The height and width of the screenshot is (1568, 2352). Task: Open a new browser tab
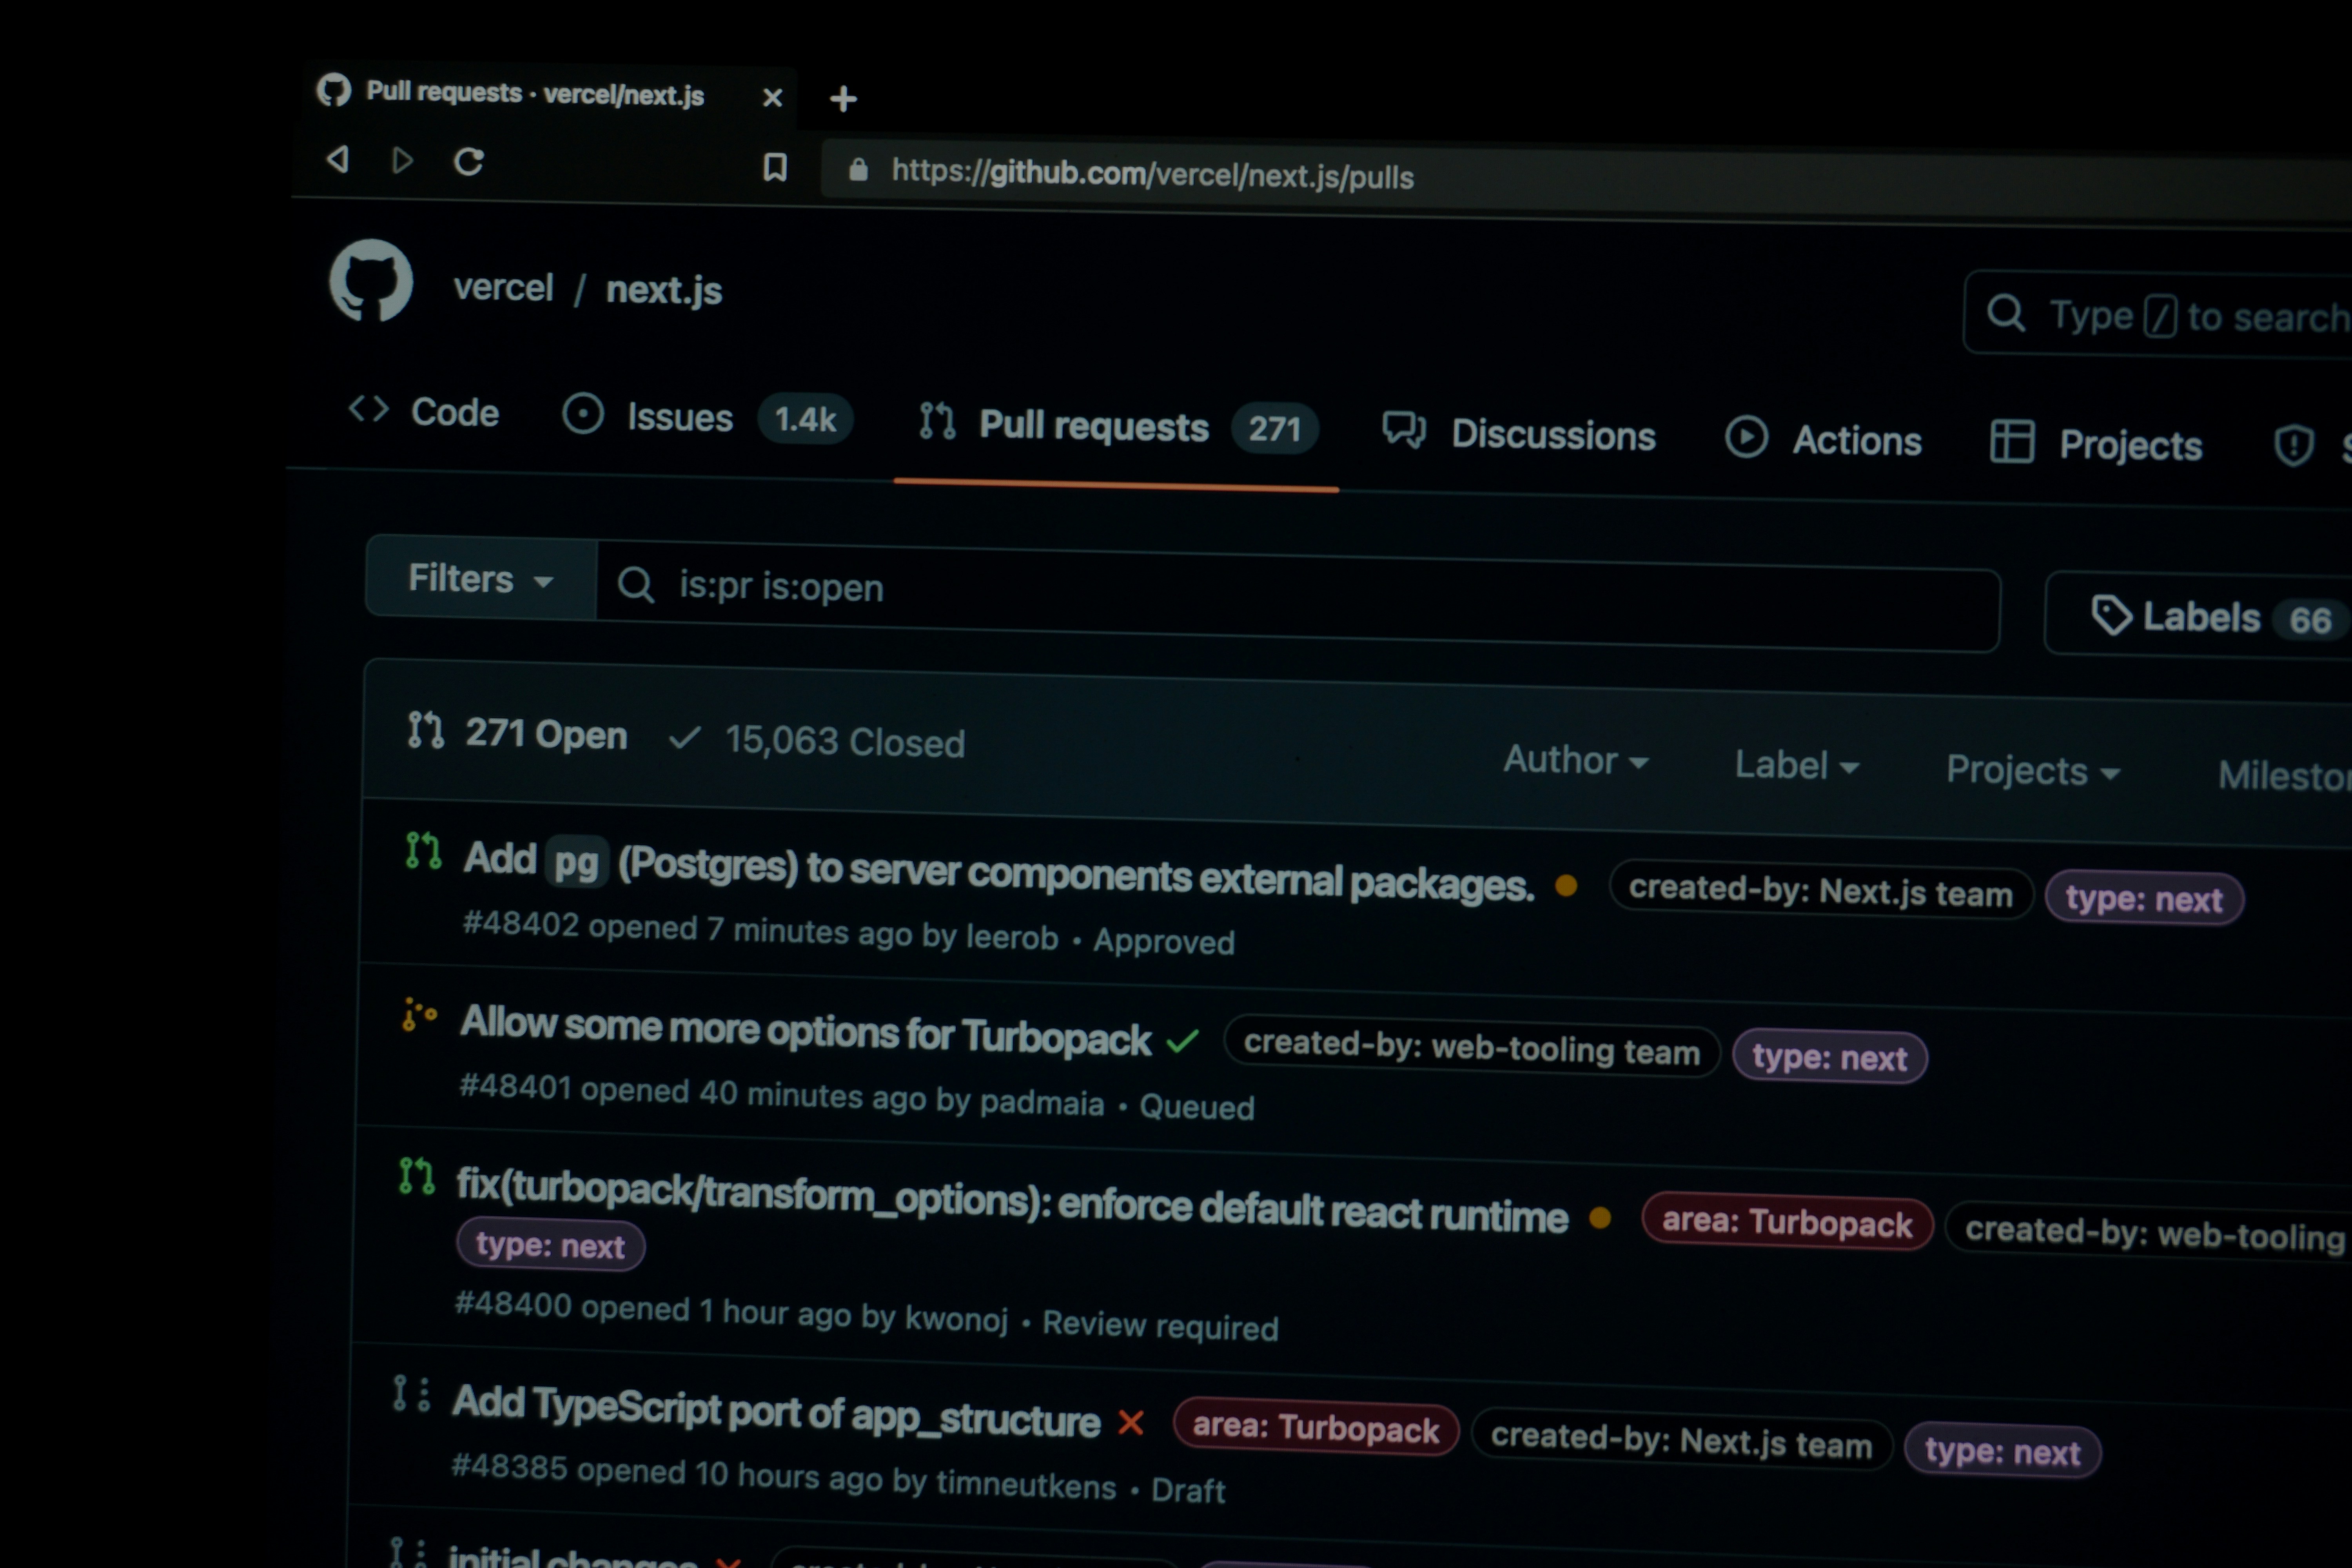[x=843, y=99]
